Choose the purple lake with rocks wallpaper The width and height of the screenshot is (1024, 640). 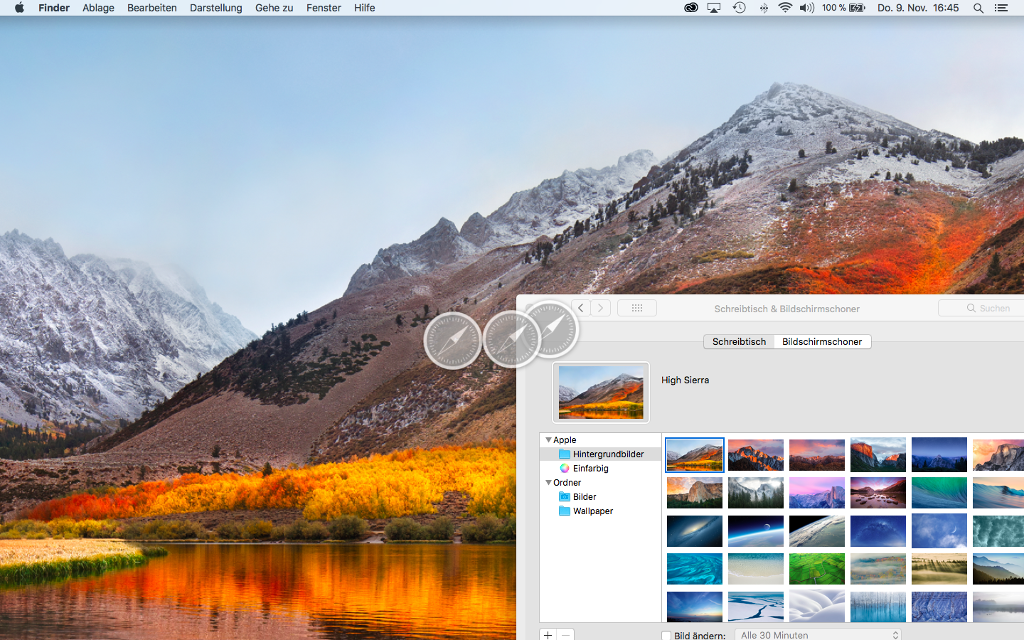tap(878, 492)
